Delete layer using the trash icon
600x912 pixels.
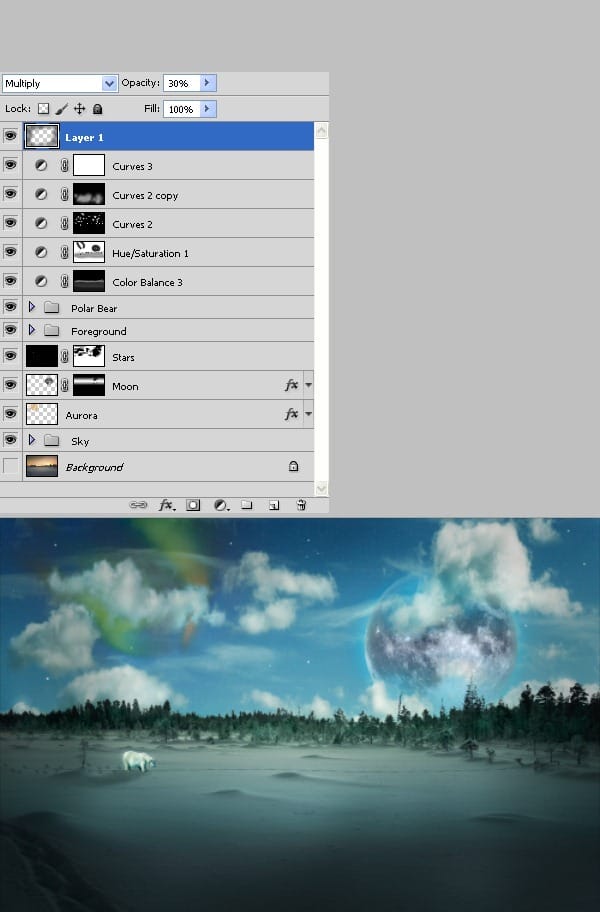(301, 506)
